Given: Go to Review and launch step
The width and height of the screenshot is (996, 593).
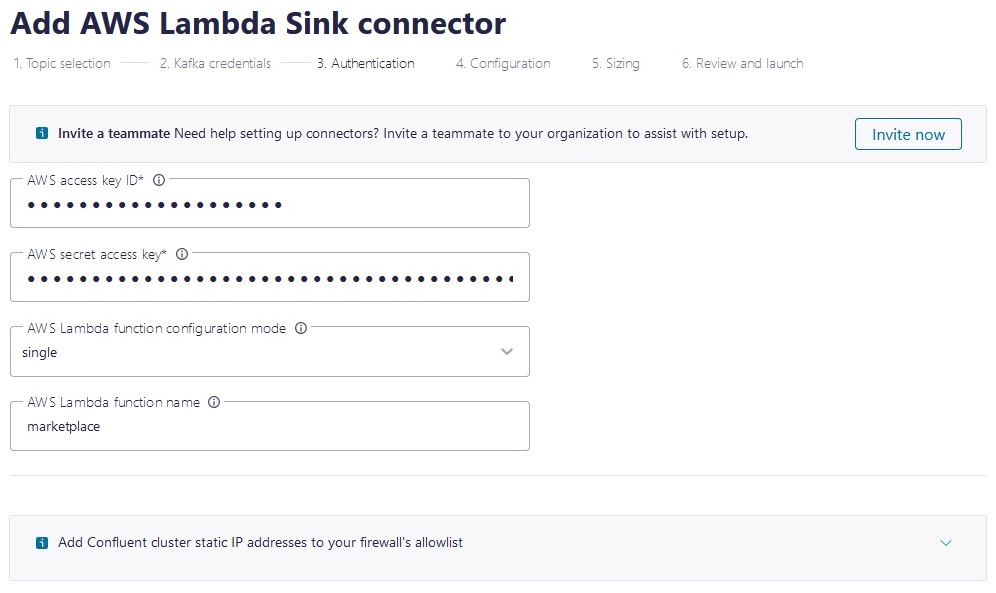Looking at the screenshot, I should tap(742, 63).
